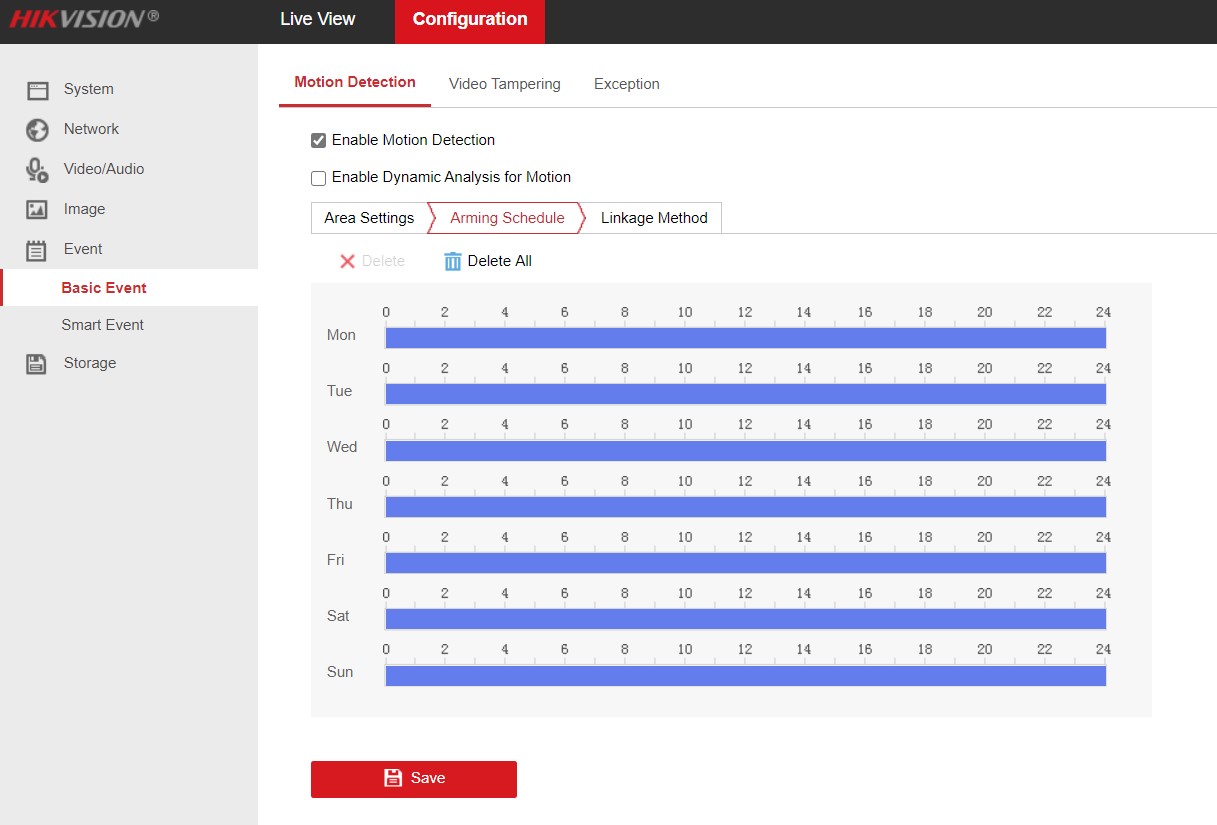Click the Network globe icon
1217x825 pixels.
tap(37, 130)
